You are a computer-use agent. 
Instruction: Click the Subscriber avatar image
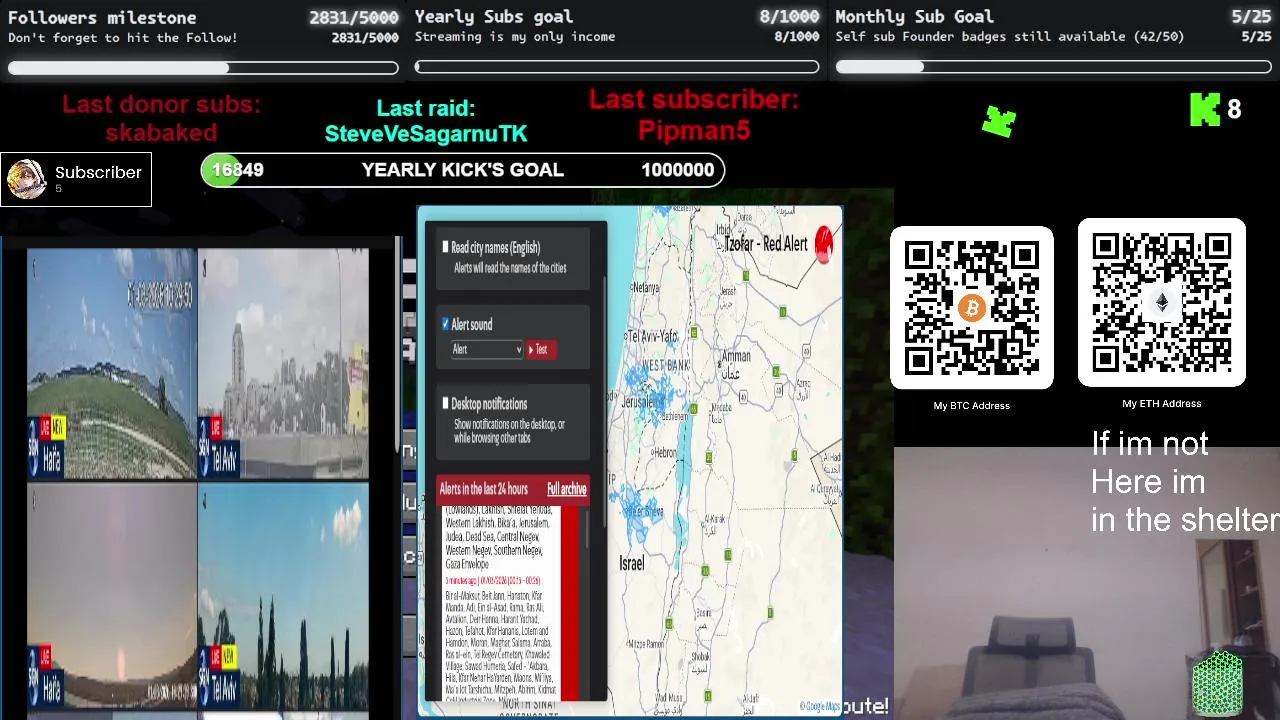(26, 179)
